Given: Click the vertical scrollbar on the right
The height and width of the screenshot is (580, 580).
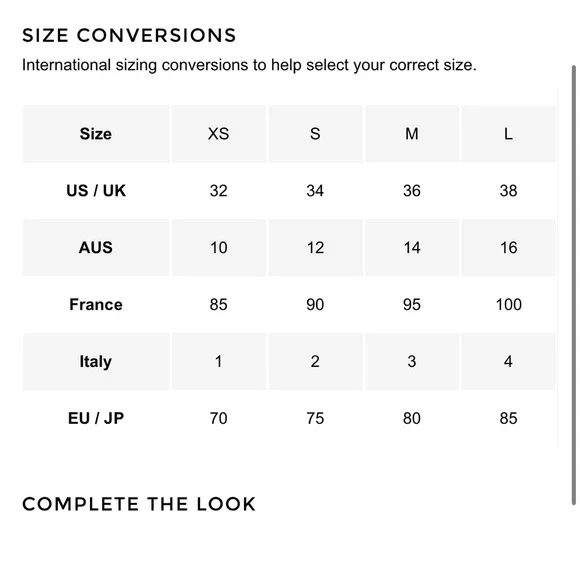Looking at the screenshot, I should (574, 285).
